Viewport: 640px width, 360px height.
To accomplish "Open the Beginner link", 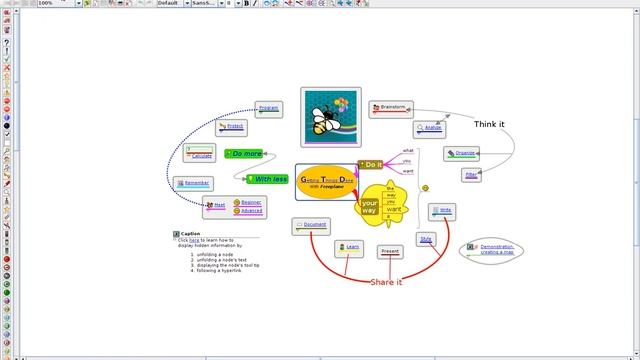I will 251,202.
